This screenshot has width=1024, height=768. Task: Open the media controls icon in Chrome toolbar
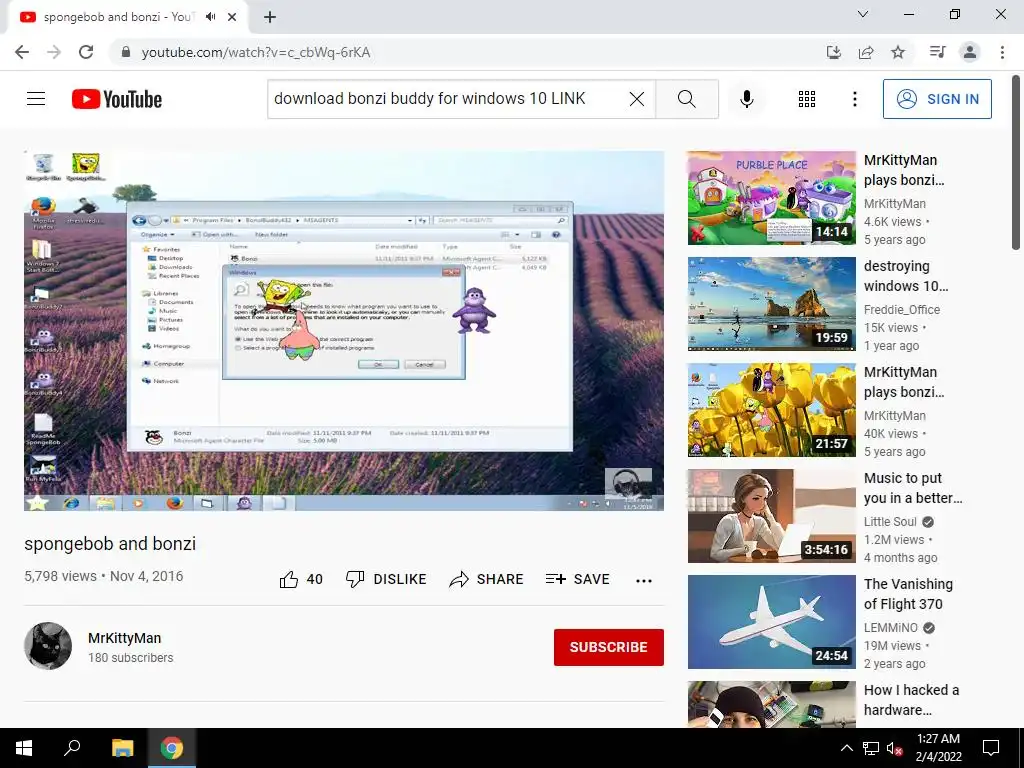(x=937, y=52)
